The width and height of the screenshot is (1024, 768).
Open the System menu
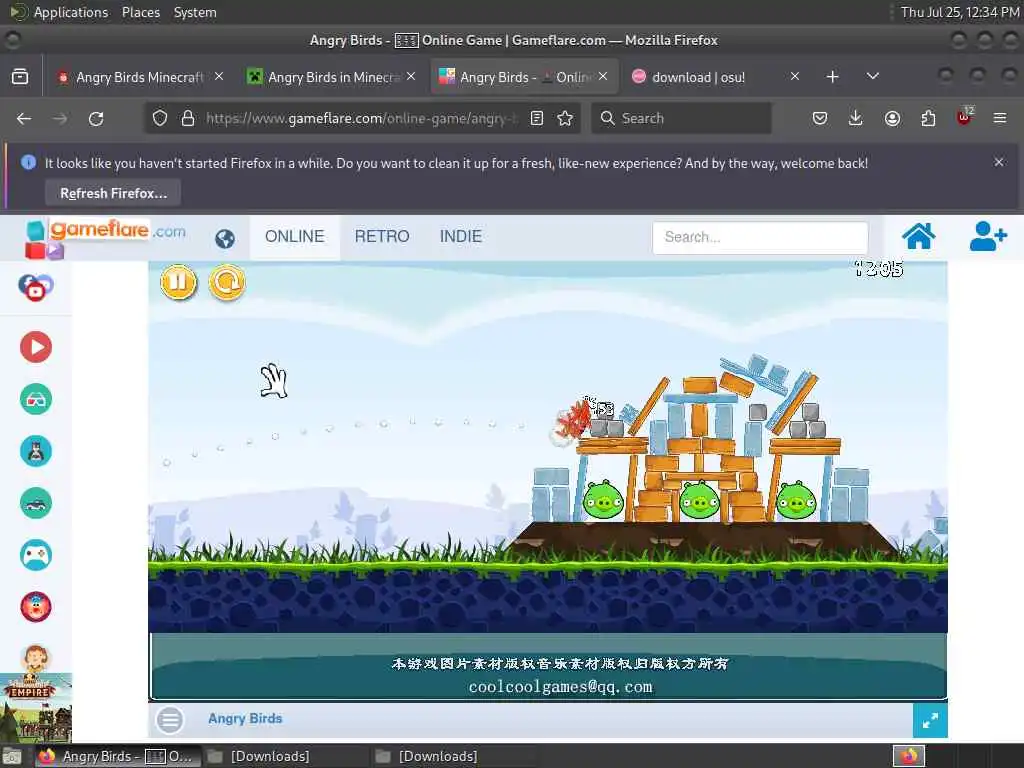point(195,12)
